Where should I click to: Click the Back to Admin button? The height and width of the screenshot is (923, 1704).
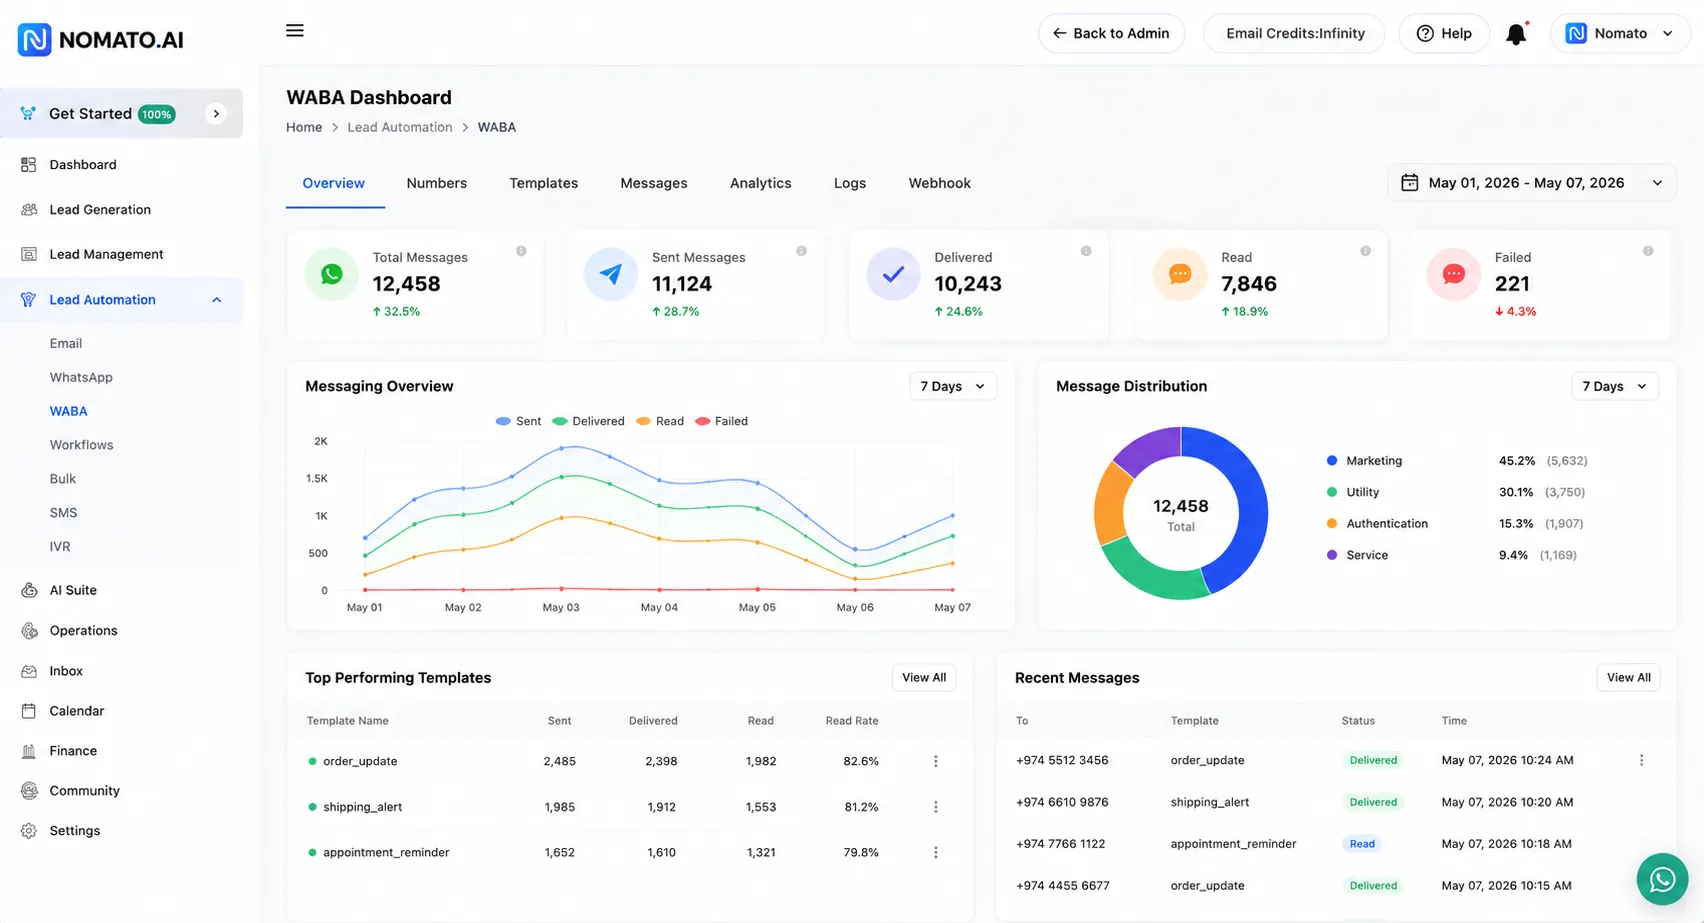pos(1112,34)
